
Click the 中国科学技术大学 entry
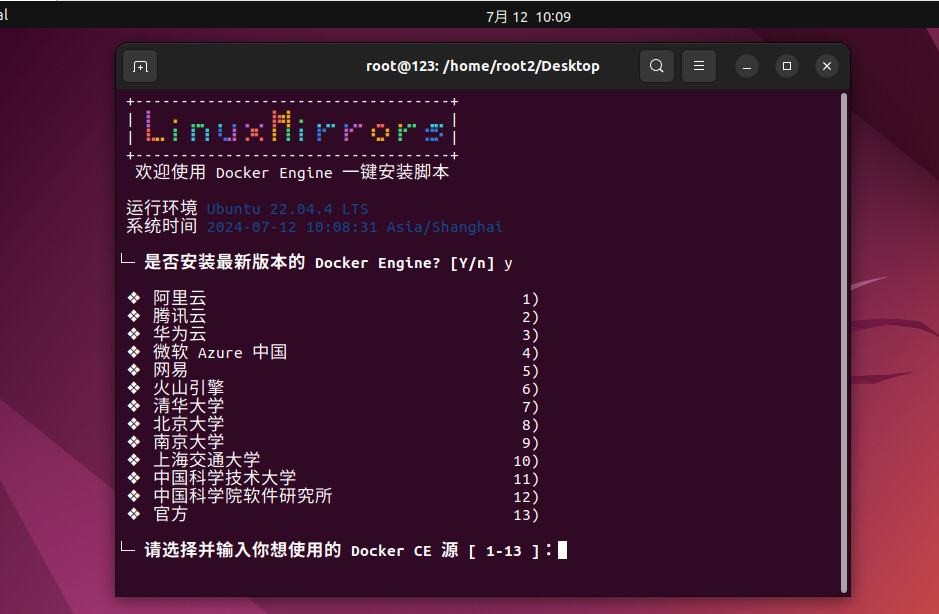tap(333, 478)
